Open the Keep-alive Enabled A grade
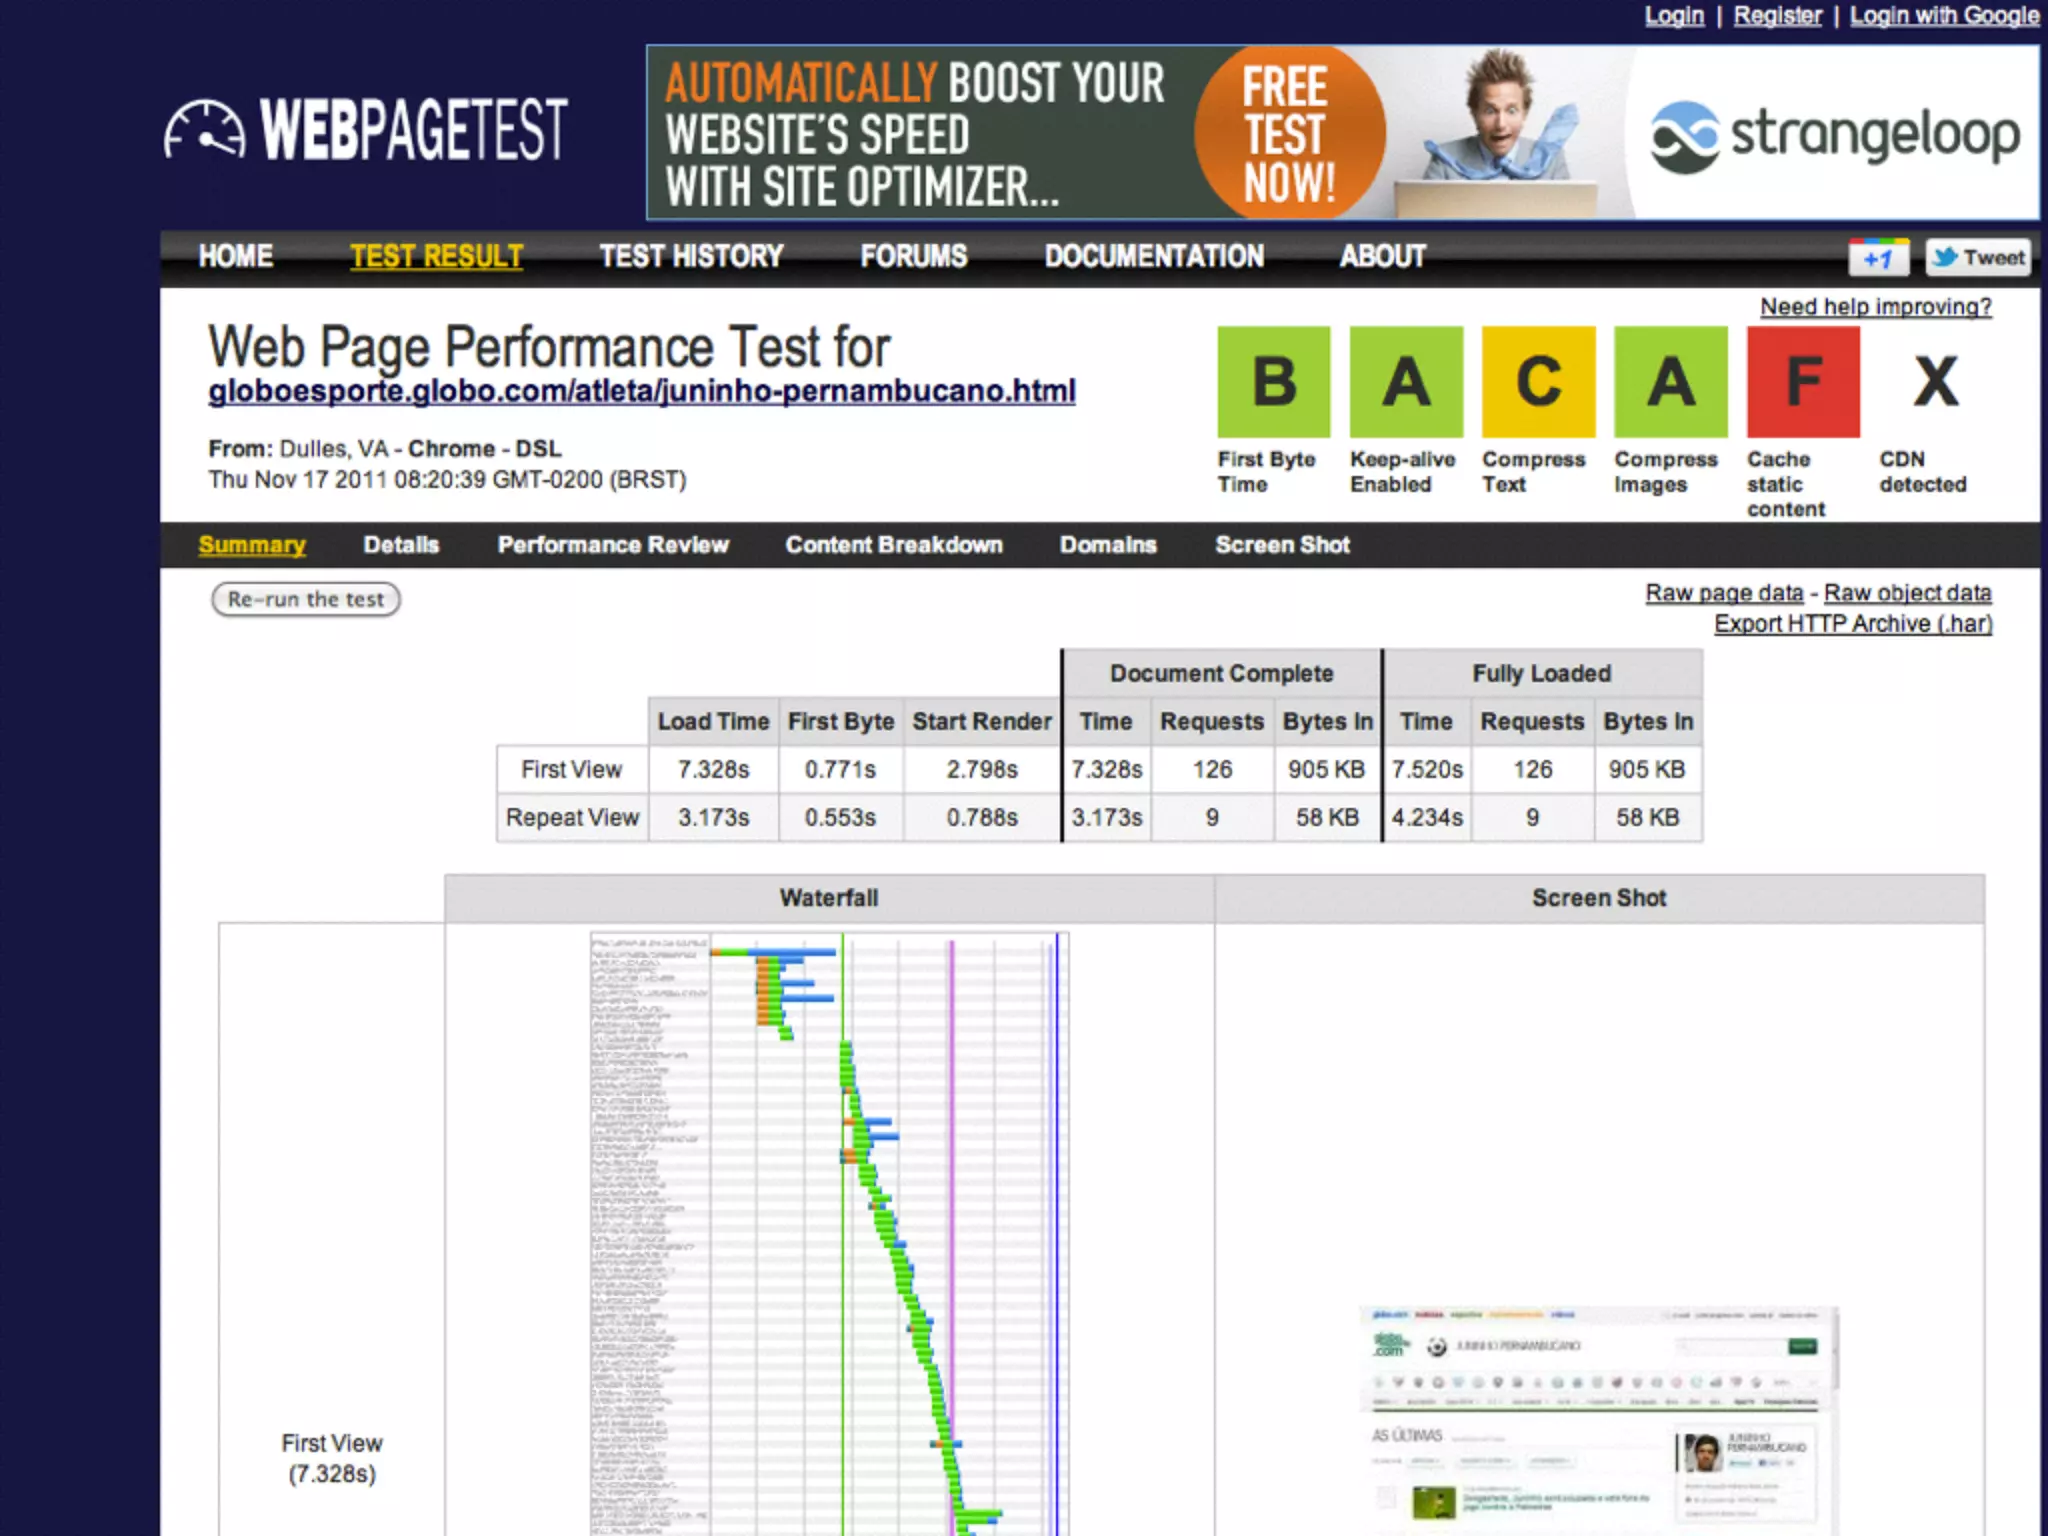This screenshot has height=1536, width=2048. click(x=1405, y=382)
